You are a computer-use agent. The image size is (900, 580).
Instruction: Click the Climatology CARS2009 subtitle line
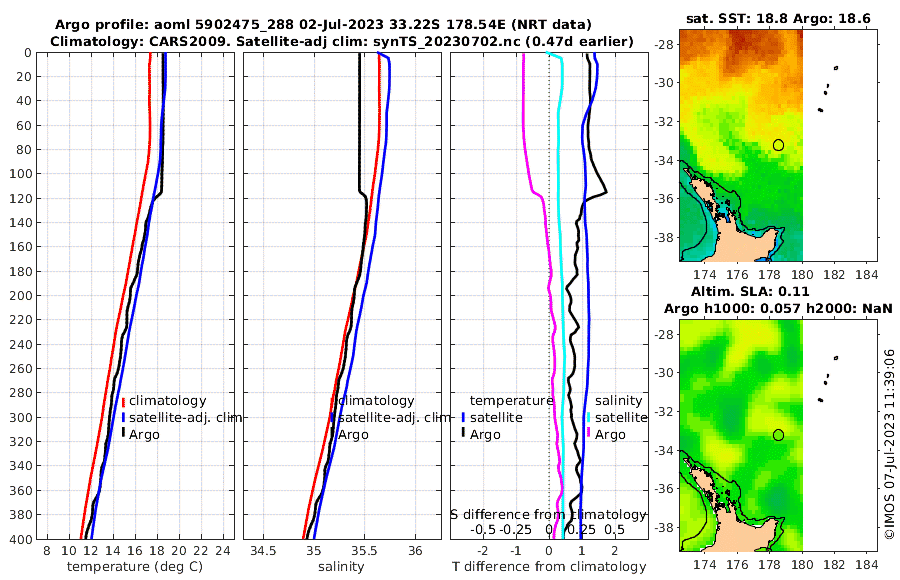(342, 41)
